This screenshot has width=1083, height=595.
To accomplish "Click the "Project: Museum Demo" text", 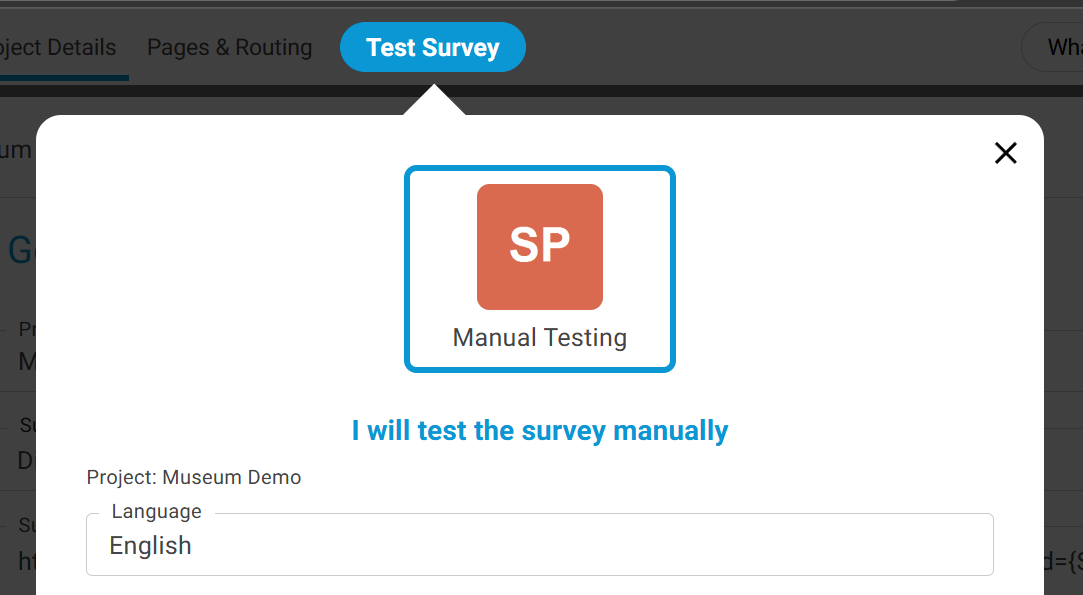I will click(194, 477).
